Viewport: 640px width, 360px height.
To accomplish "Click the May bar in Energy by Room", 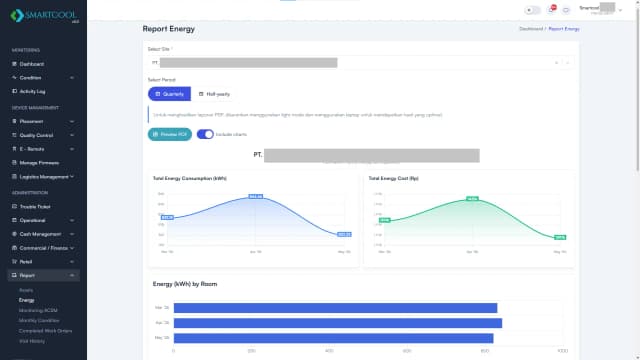I will [333, 338].
